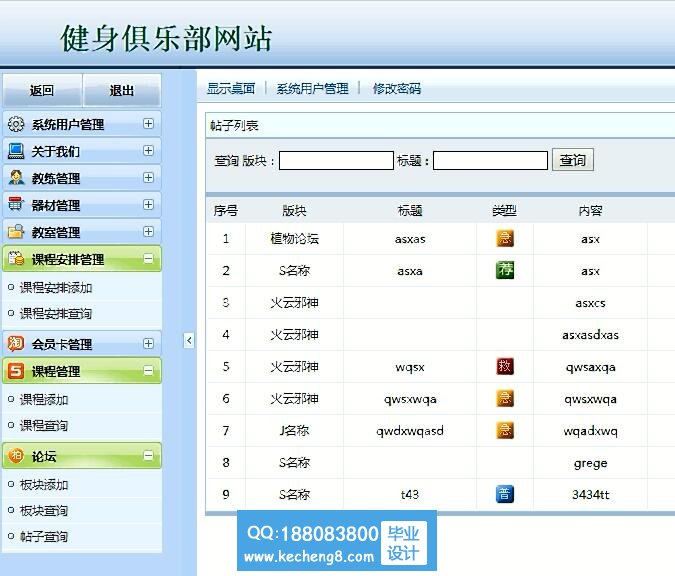Screen dimensions: 675x576
Task: Open 课程安排添加 submenu item
Action: [56, 287]
